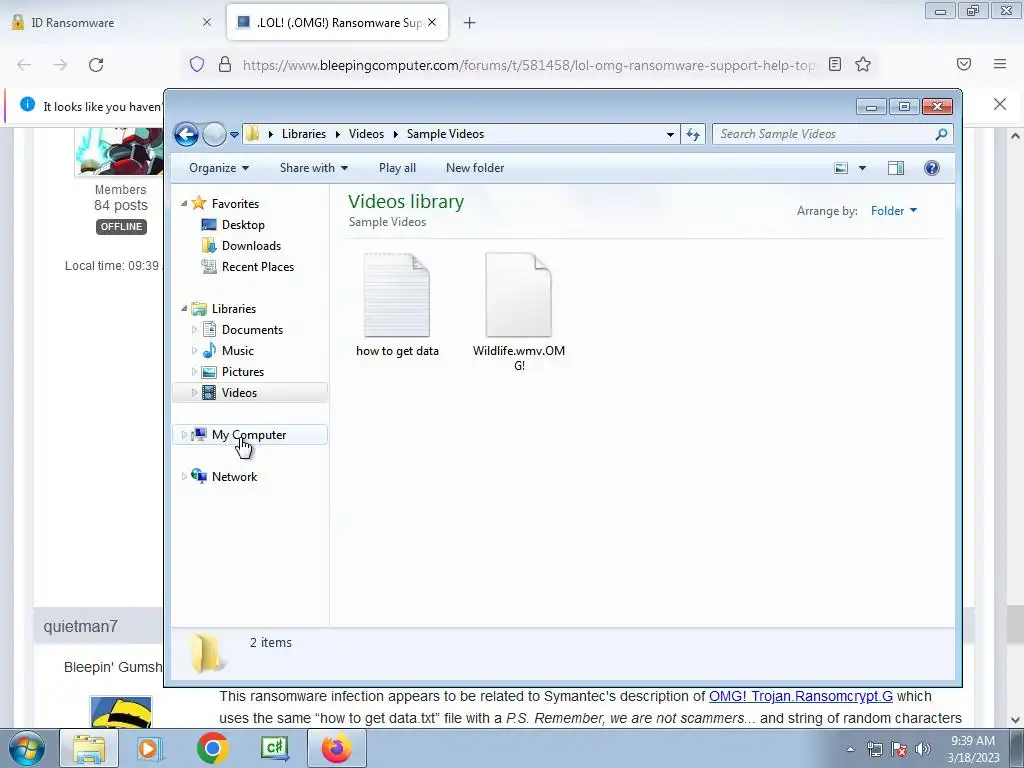Select the Videos library film icon
The image size is (1024, 768).
(209, 392)
